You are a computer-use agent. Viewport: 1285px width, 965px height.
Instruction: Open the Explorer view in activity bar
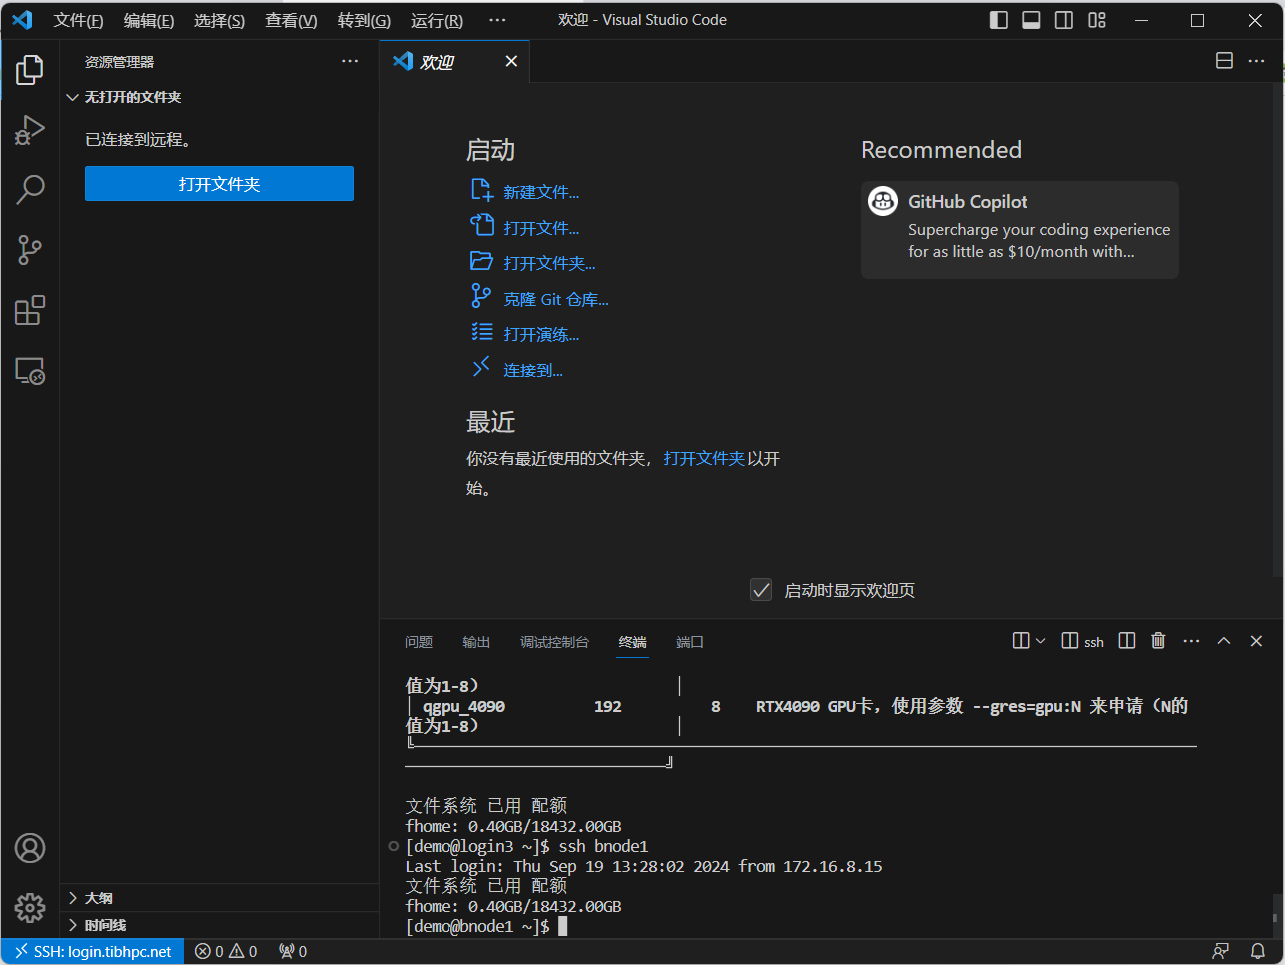(30, 69)
